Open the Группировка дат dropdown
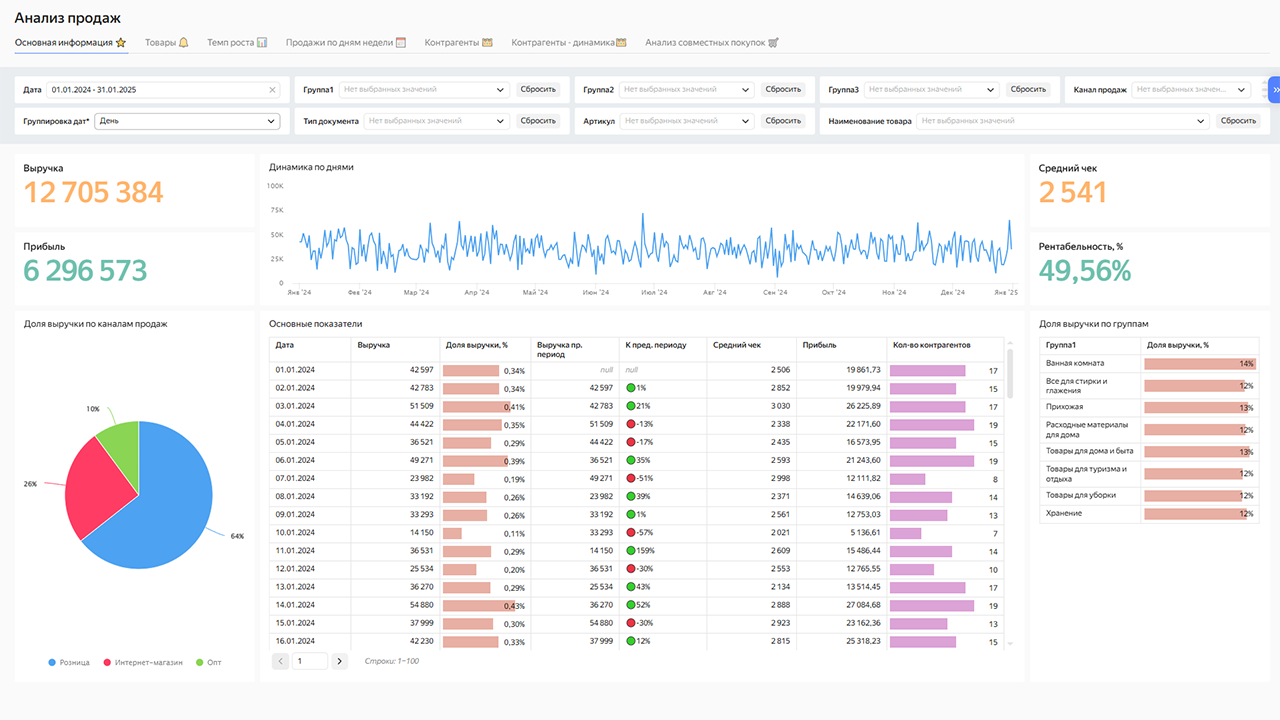The height and width of the screenshot is (720, 1280). click(187, 121)
